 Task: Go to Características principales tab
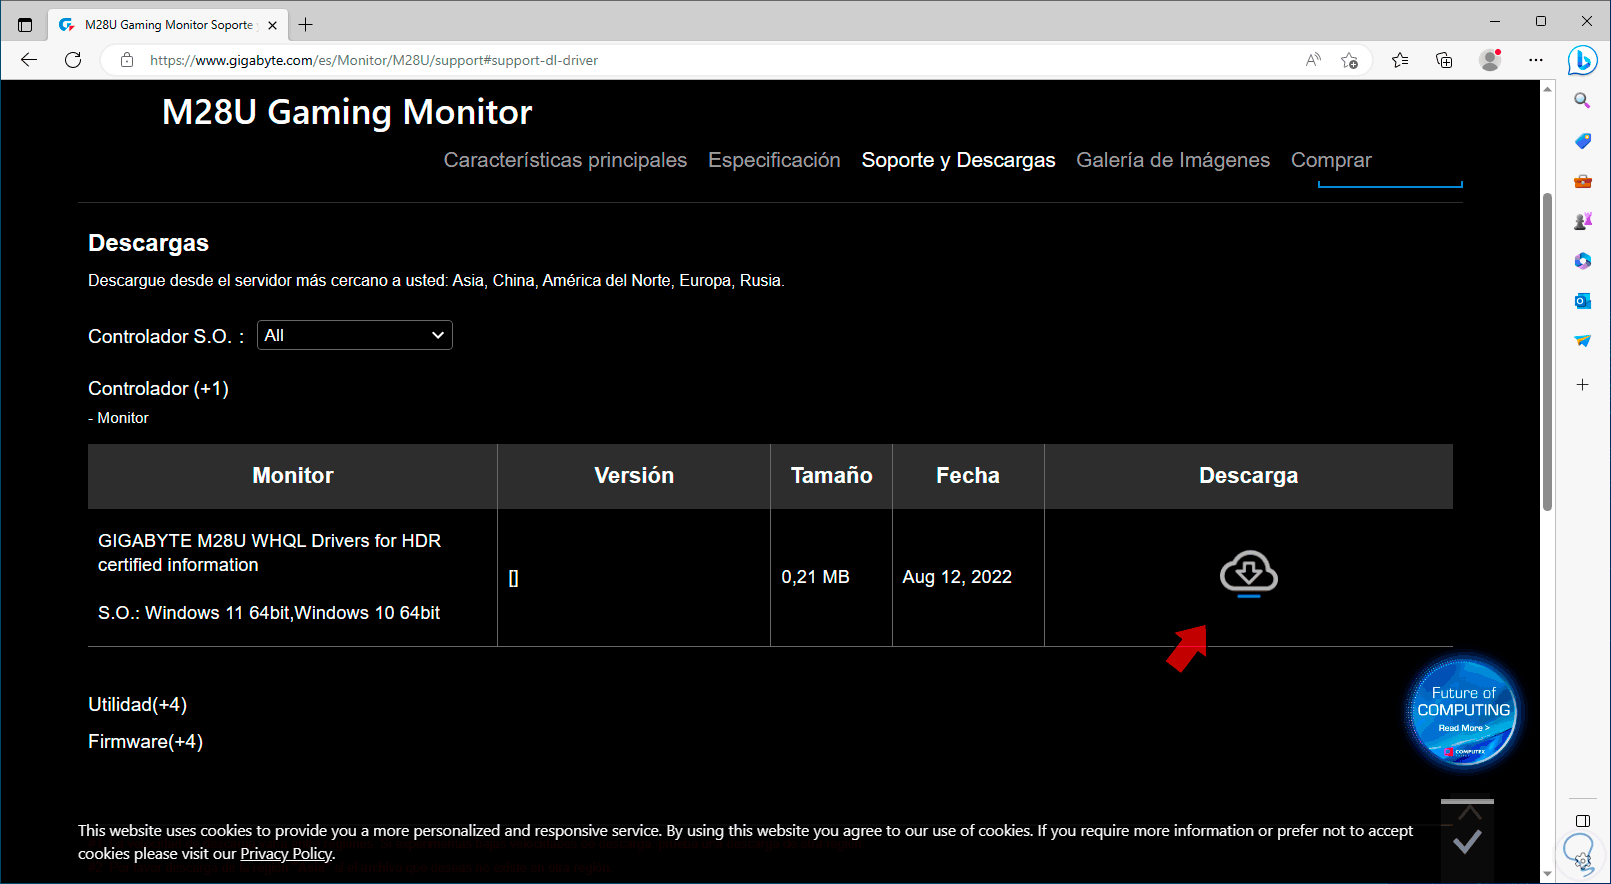(565, 160)
